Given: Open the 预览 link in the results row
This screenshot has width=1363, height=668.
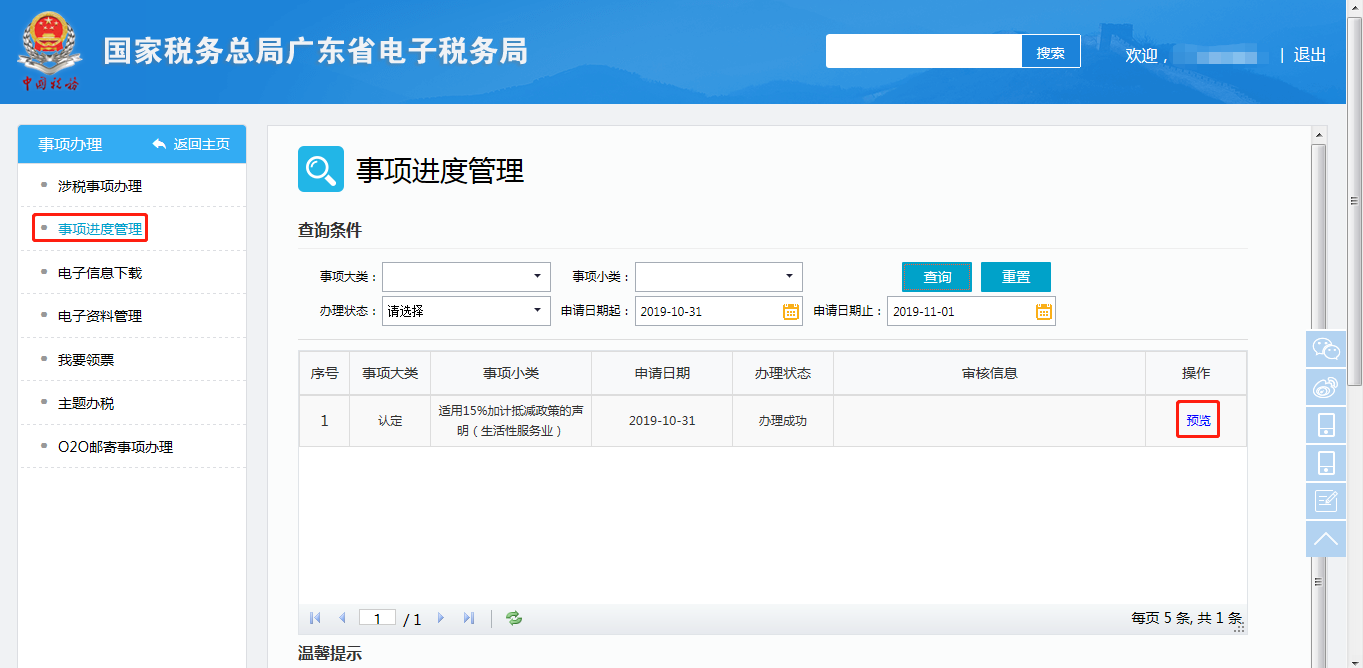Looking at the screenshot, I should [1196, 420].
